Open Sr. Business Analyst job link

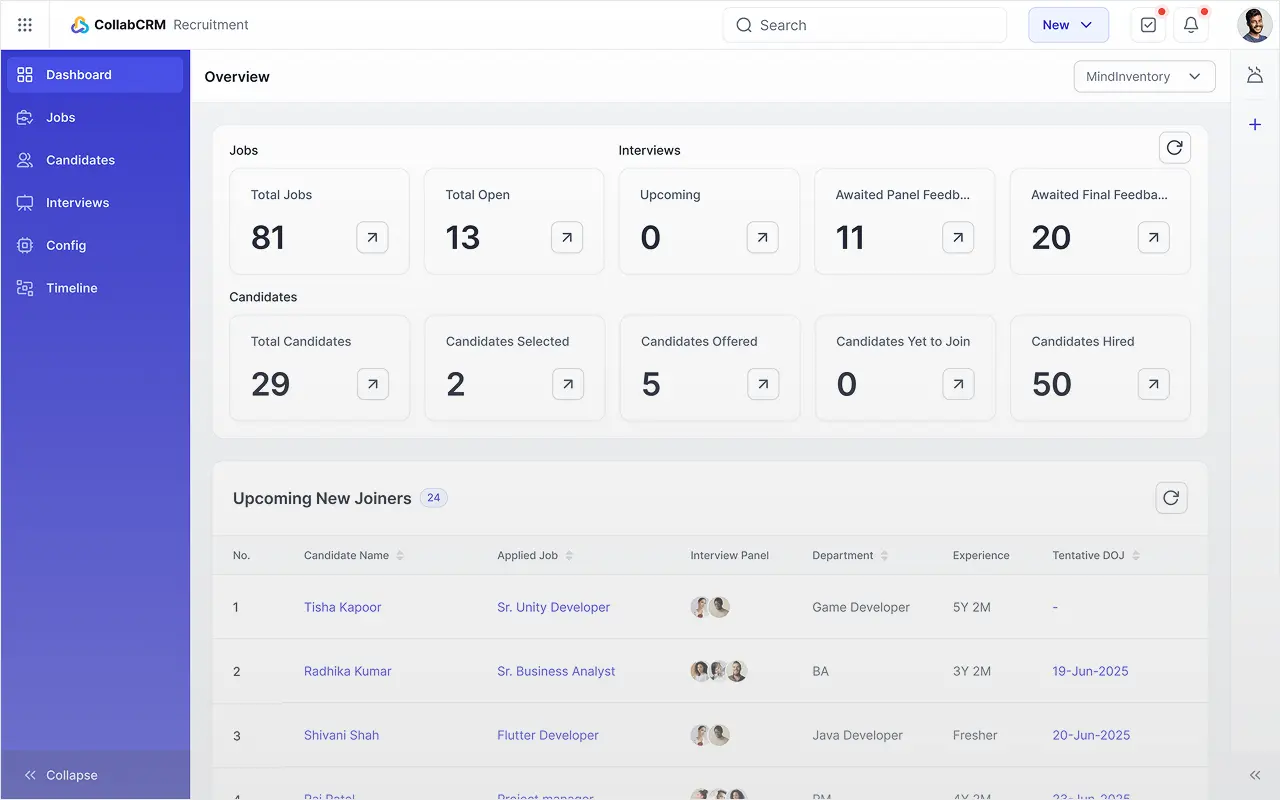(556, 671)
